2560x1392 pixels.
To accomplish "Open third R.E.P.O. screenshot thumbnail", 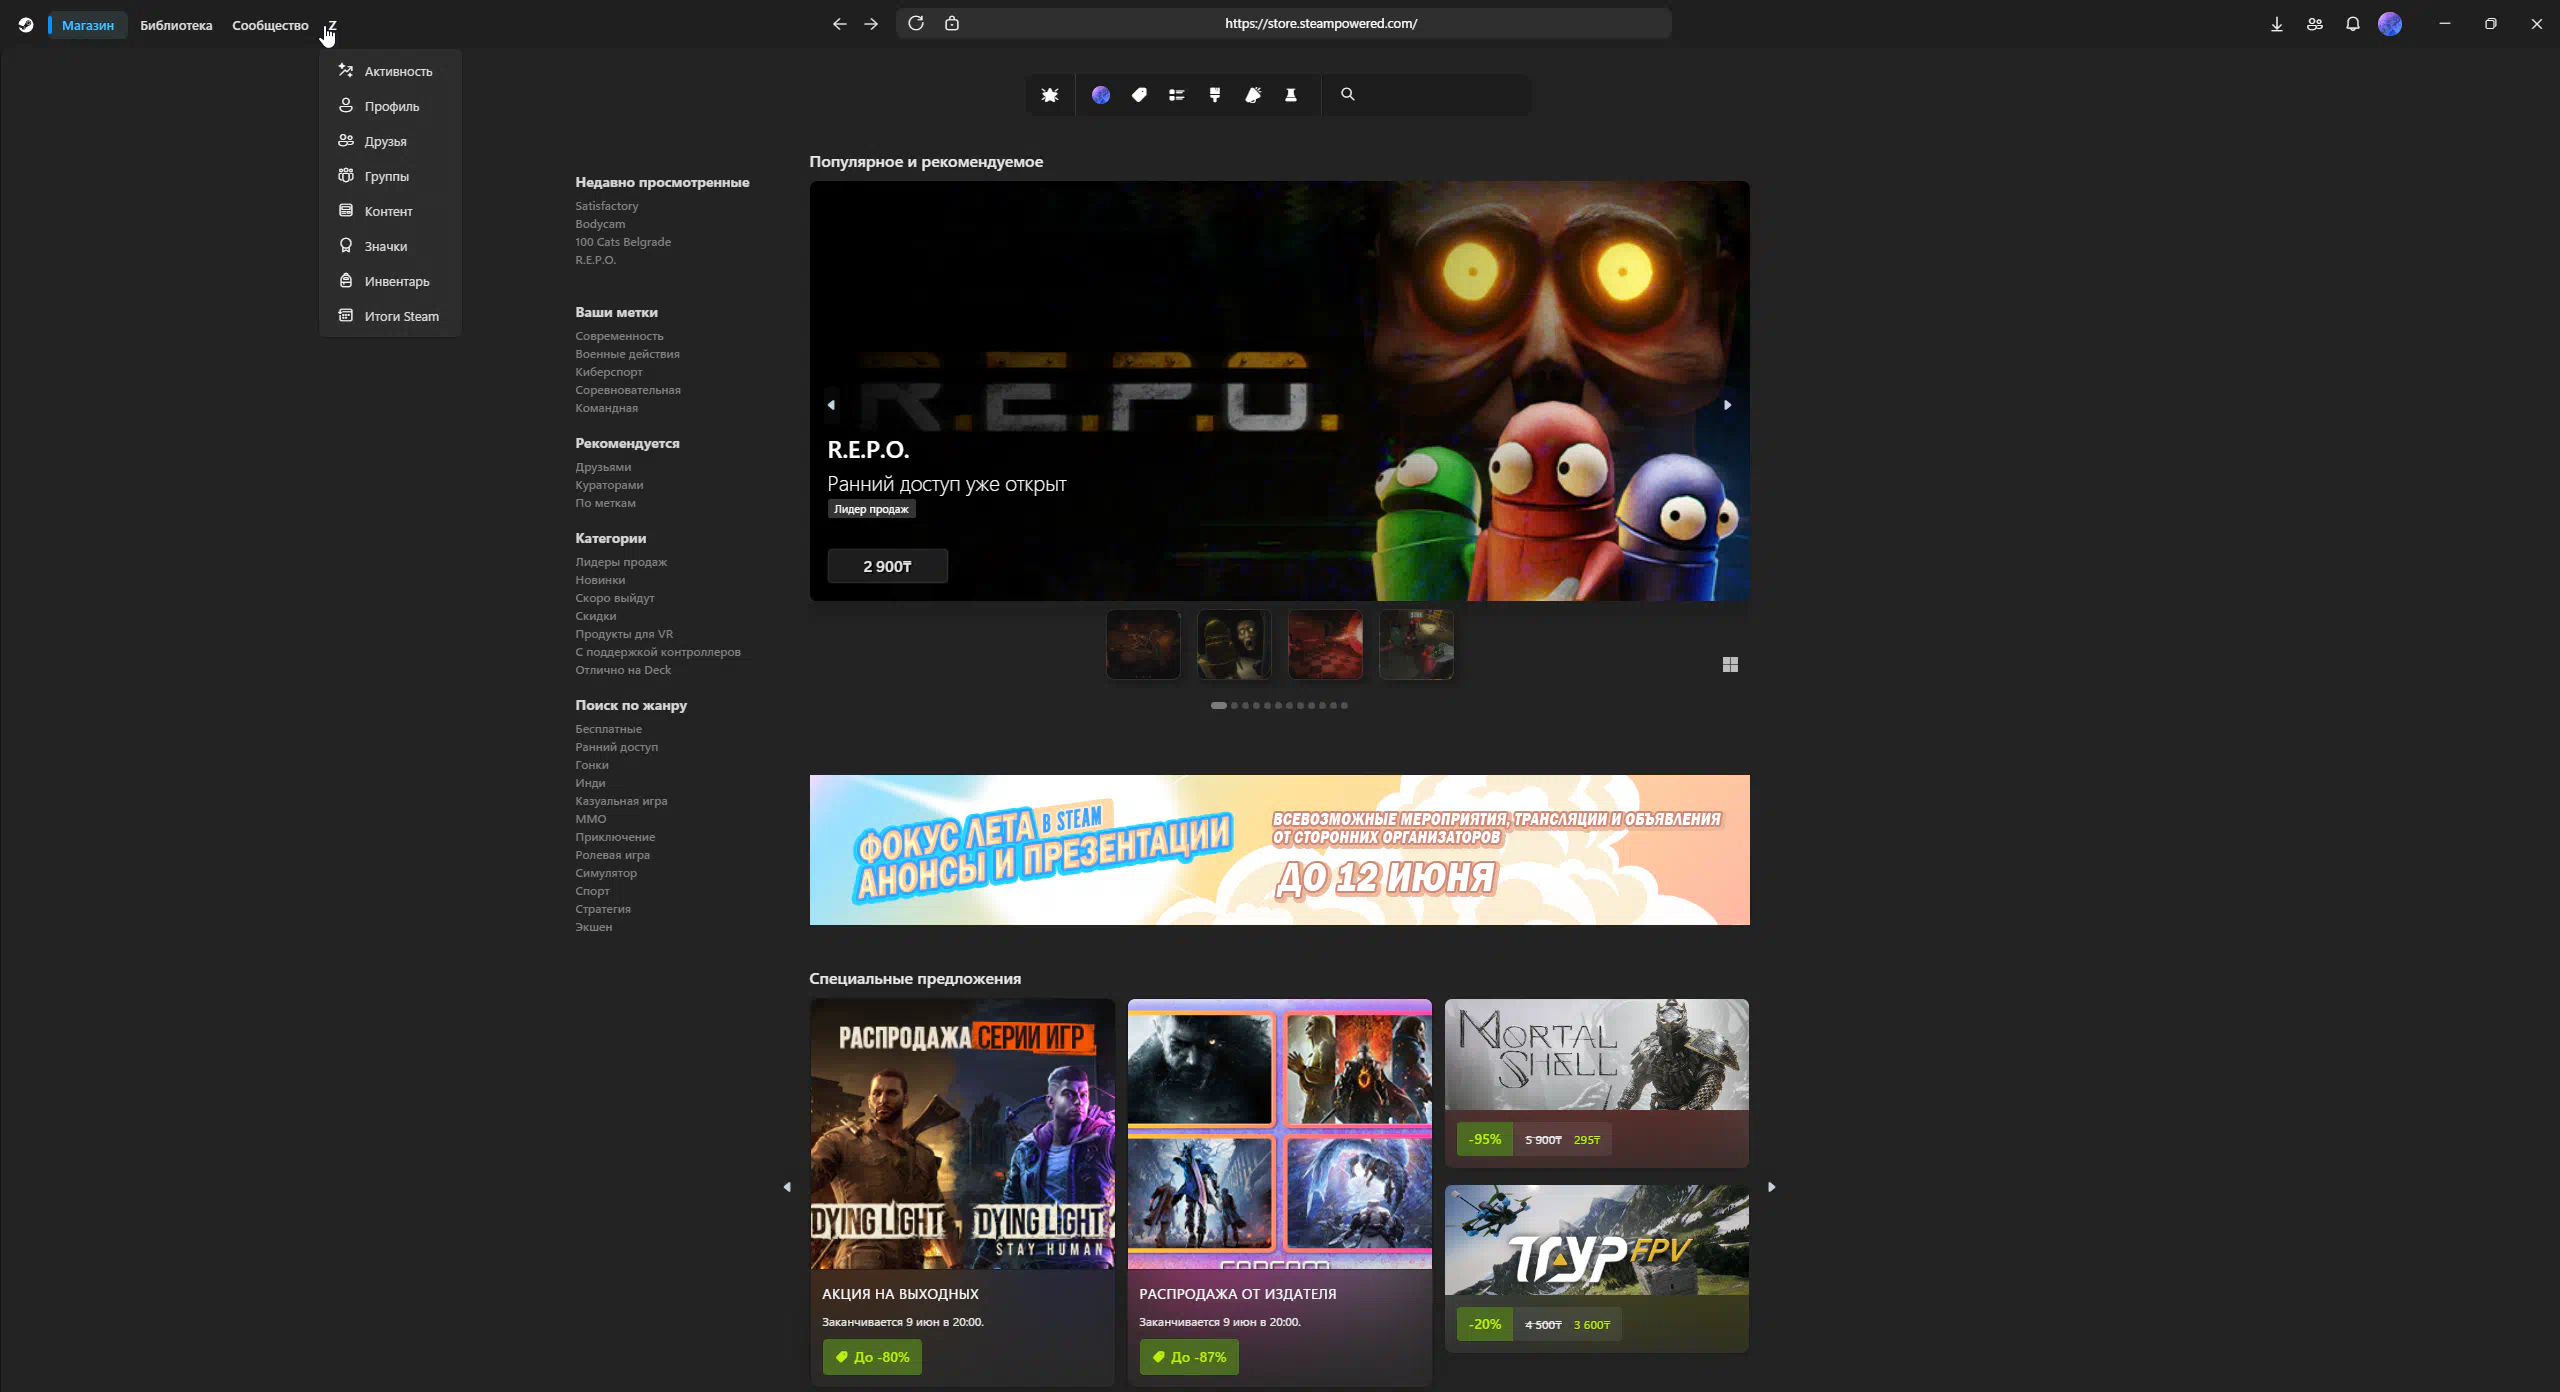I will 1325,645.
